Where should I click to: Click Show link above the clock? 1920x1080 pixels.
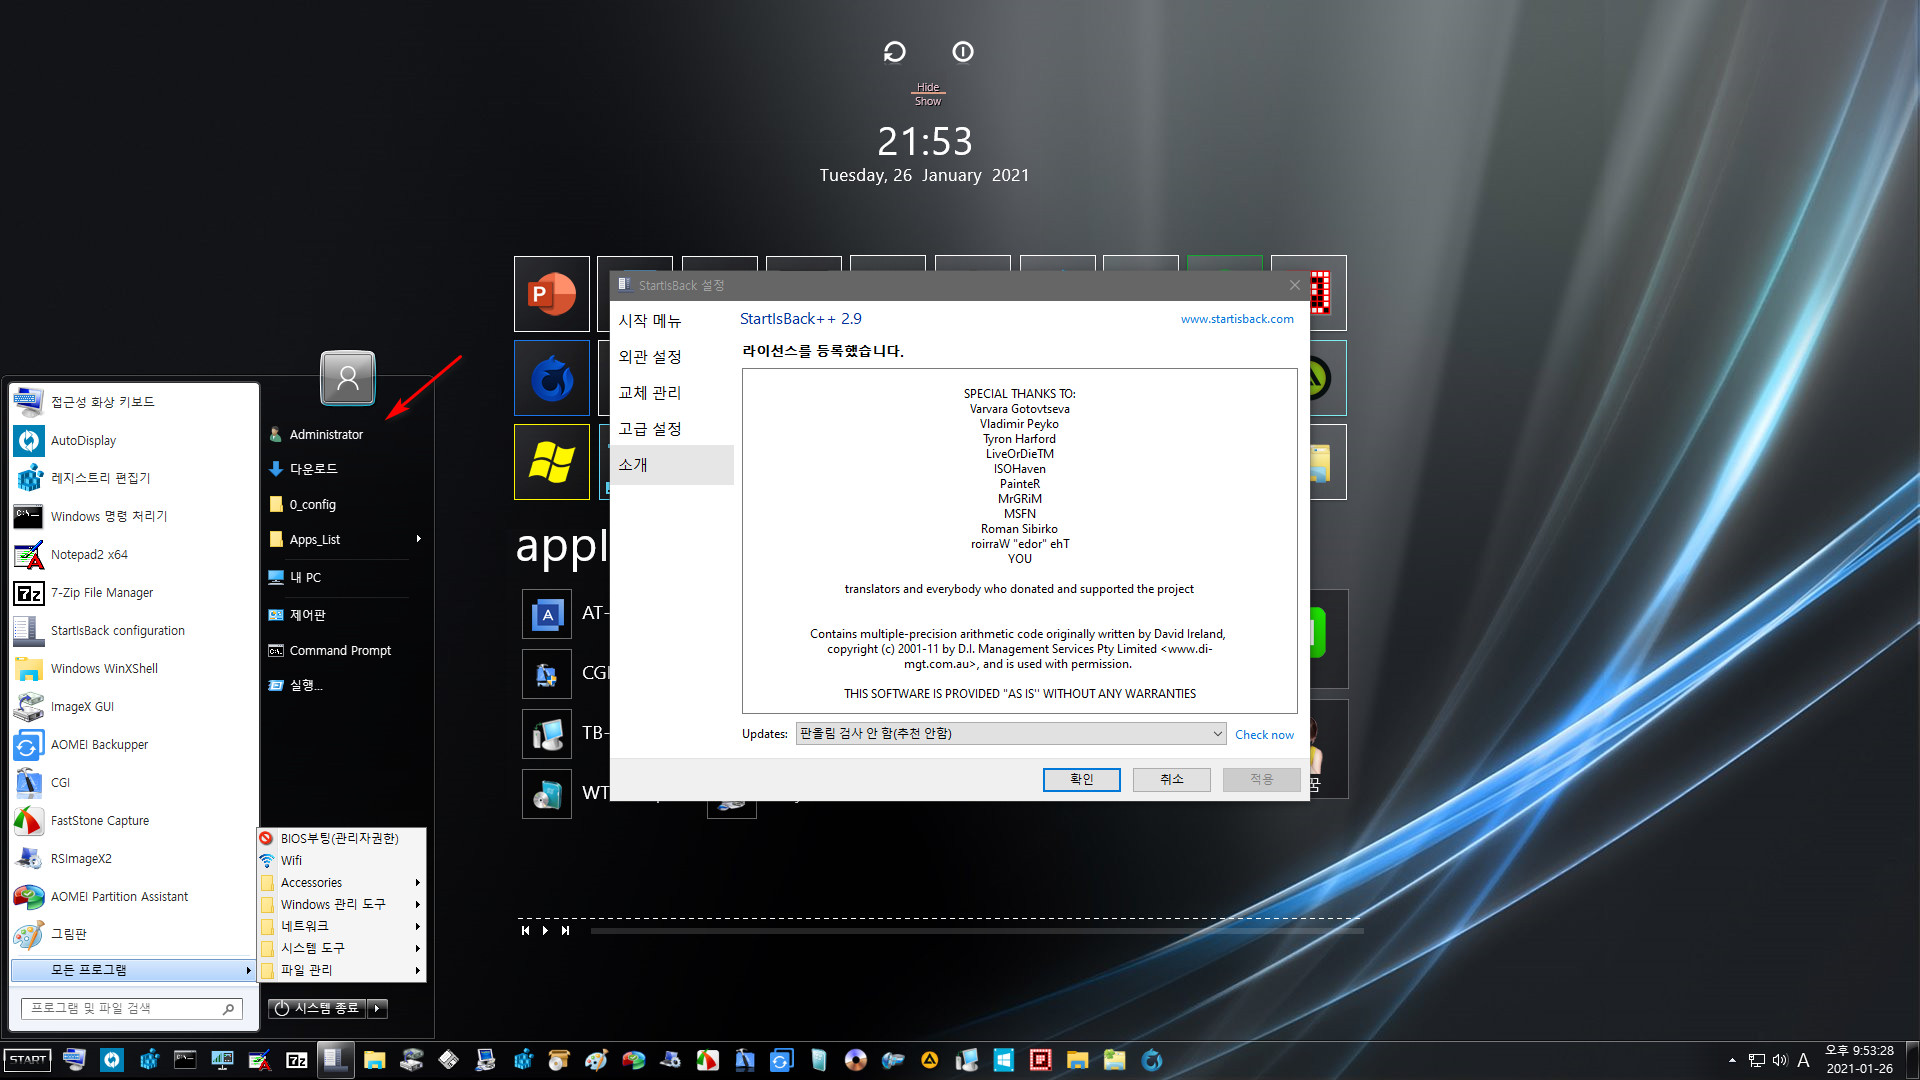(x=928, y=101)
